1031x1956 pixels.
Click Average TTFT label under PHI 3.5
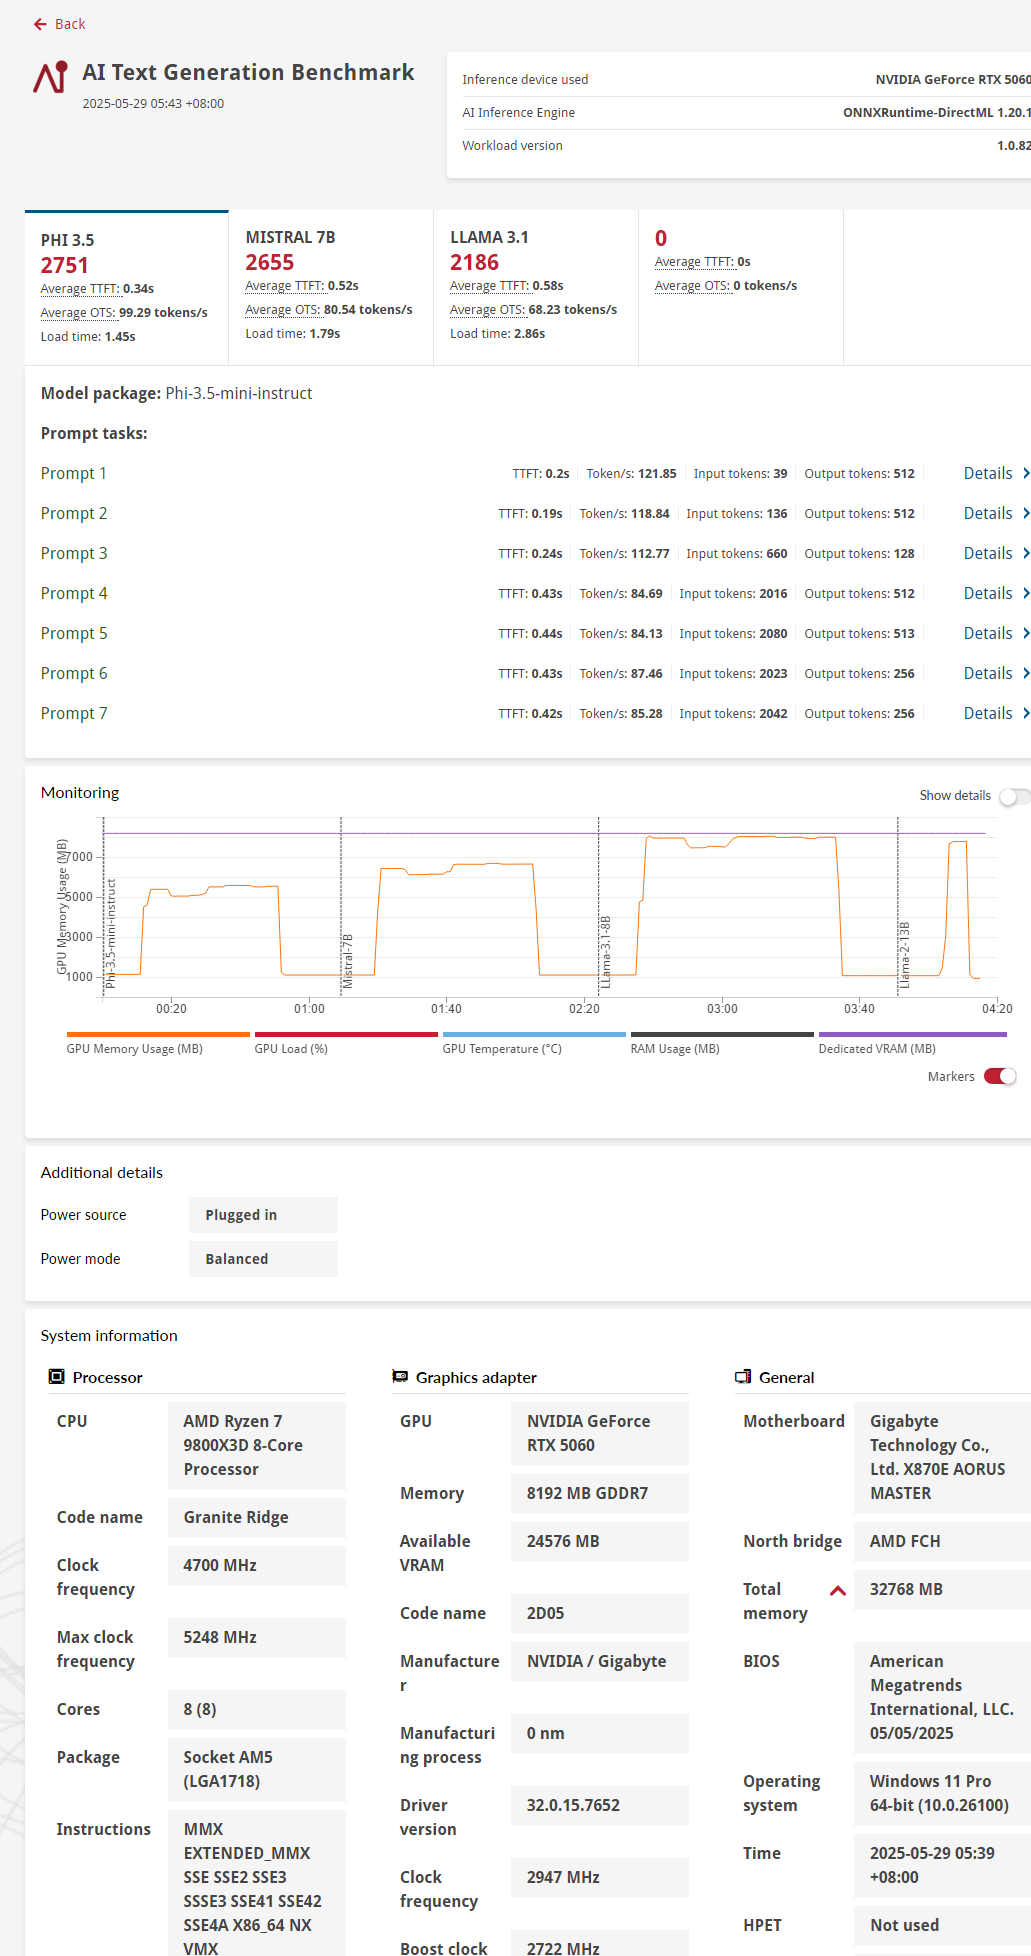pyautogui.click(x=80, y=289)
